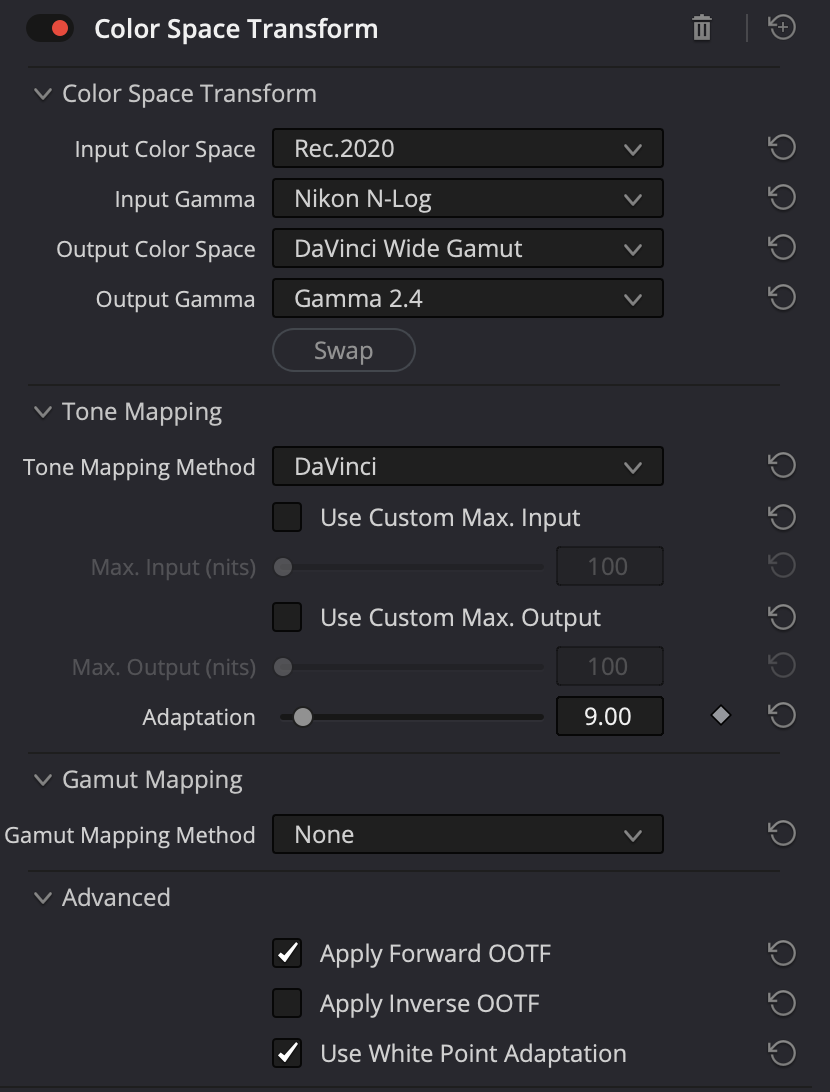
Task: Open Tone Mapping Method dropdown
Action: pos(467,466)
